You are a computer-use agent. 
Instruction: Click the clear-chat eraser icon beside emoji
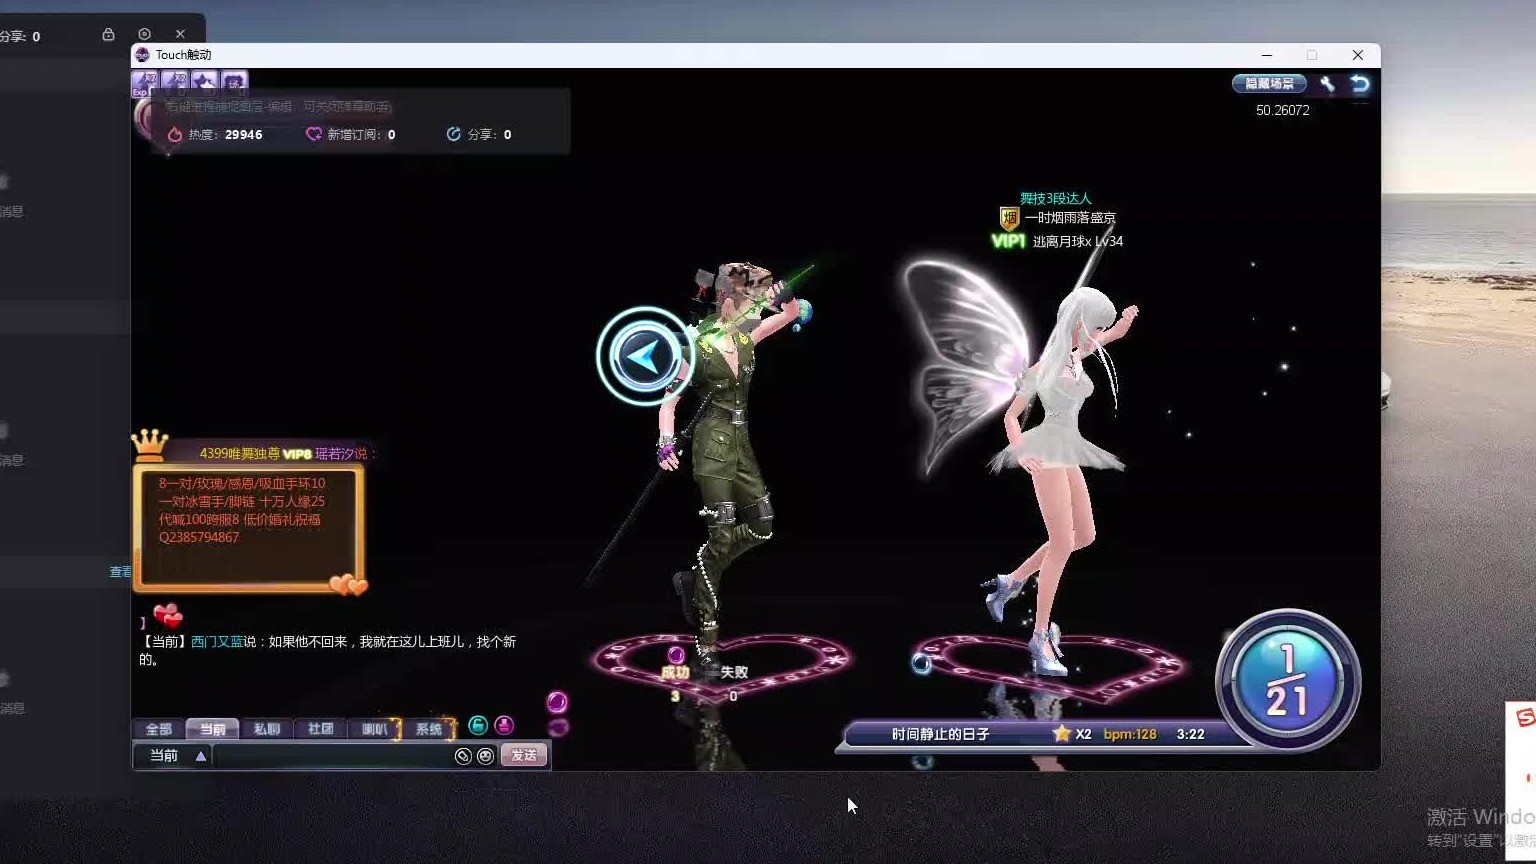(x=463, y=756)
